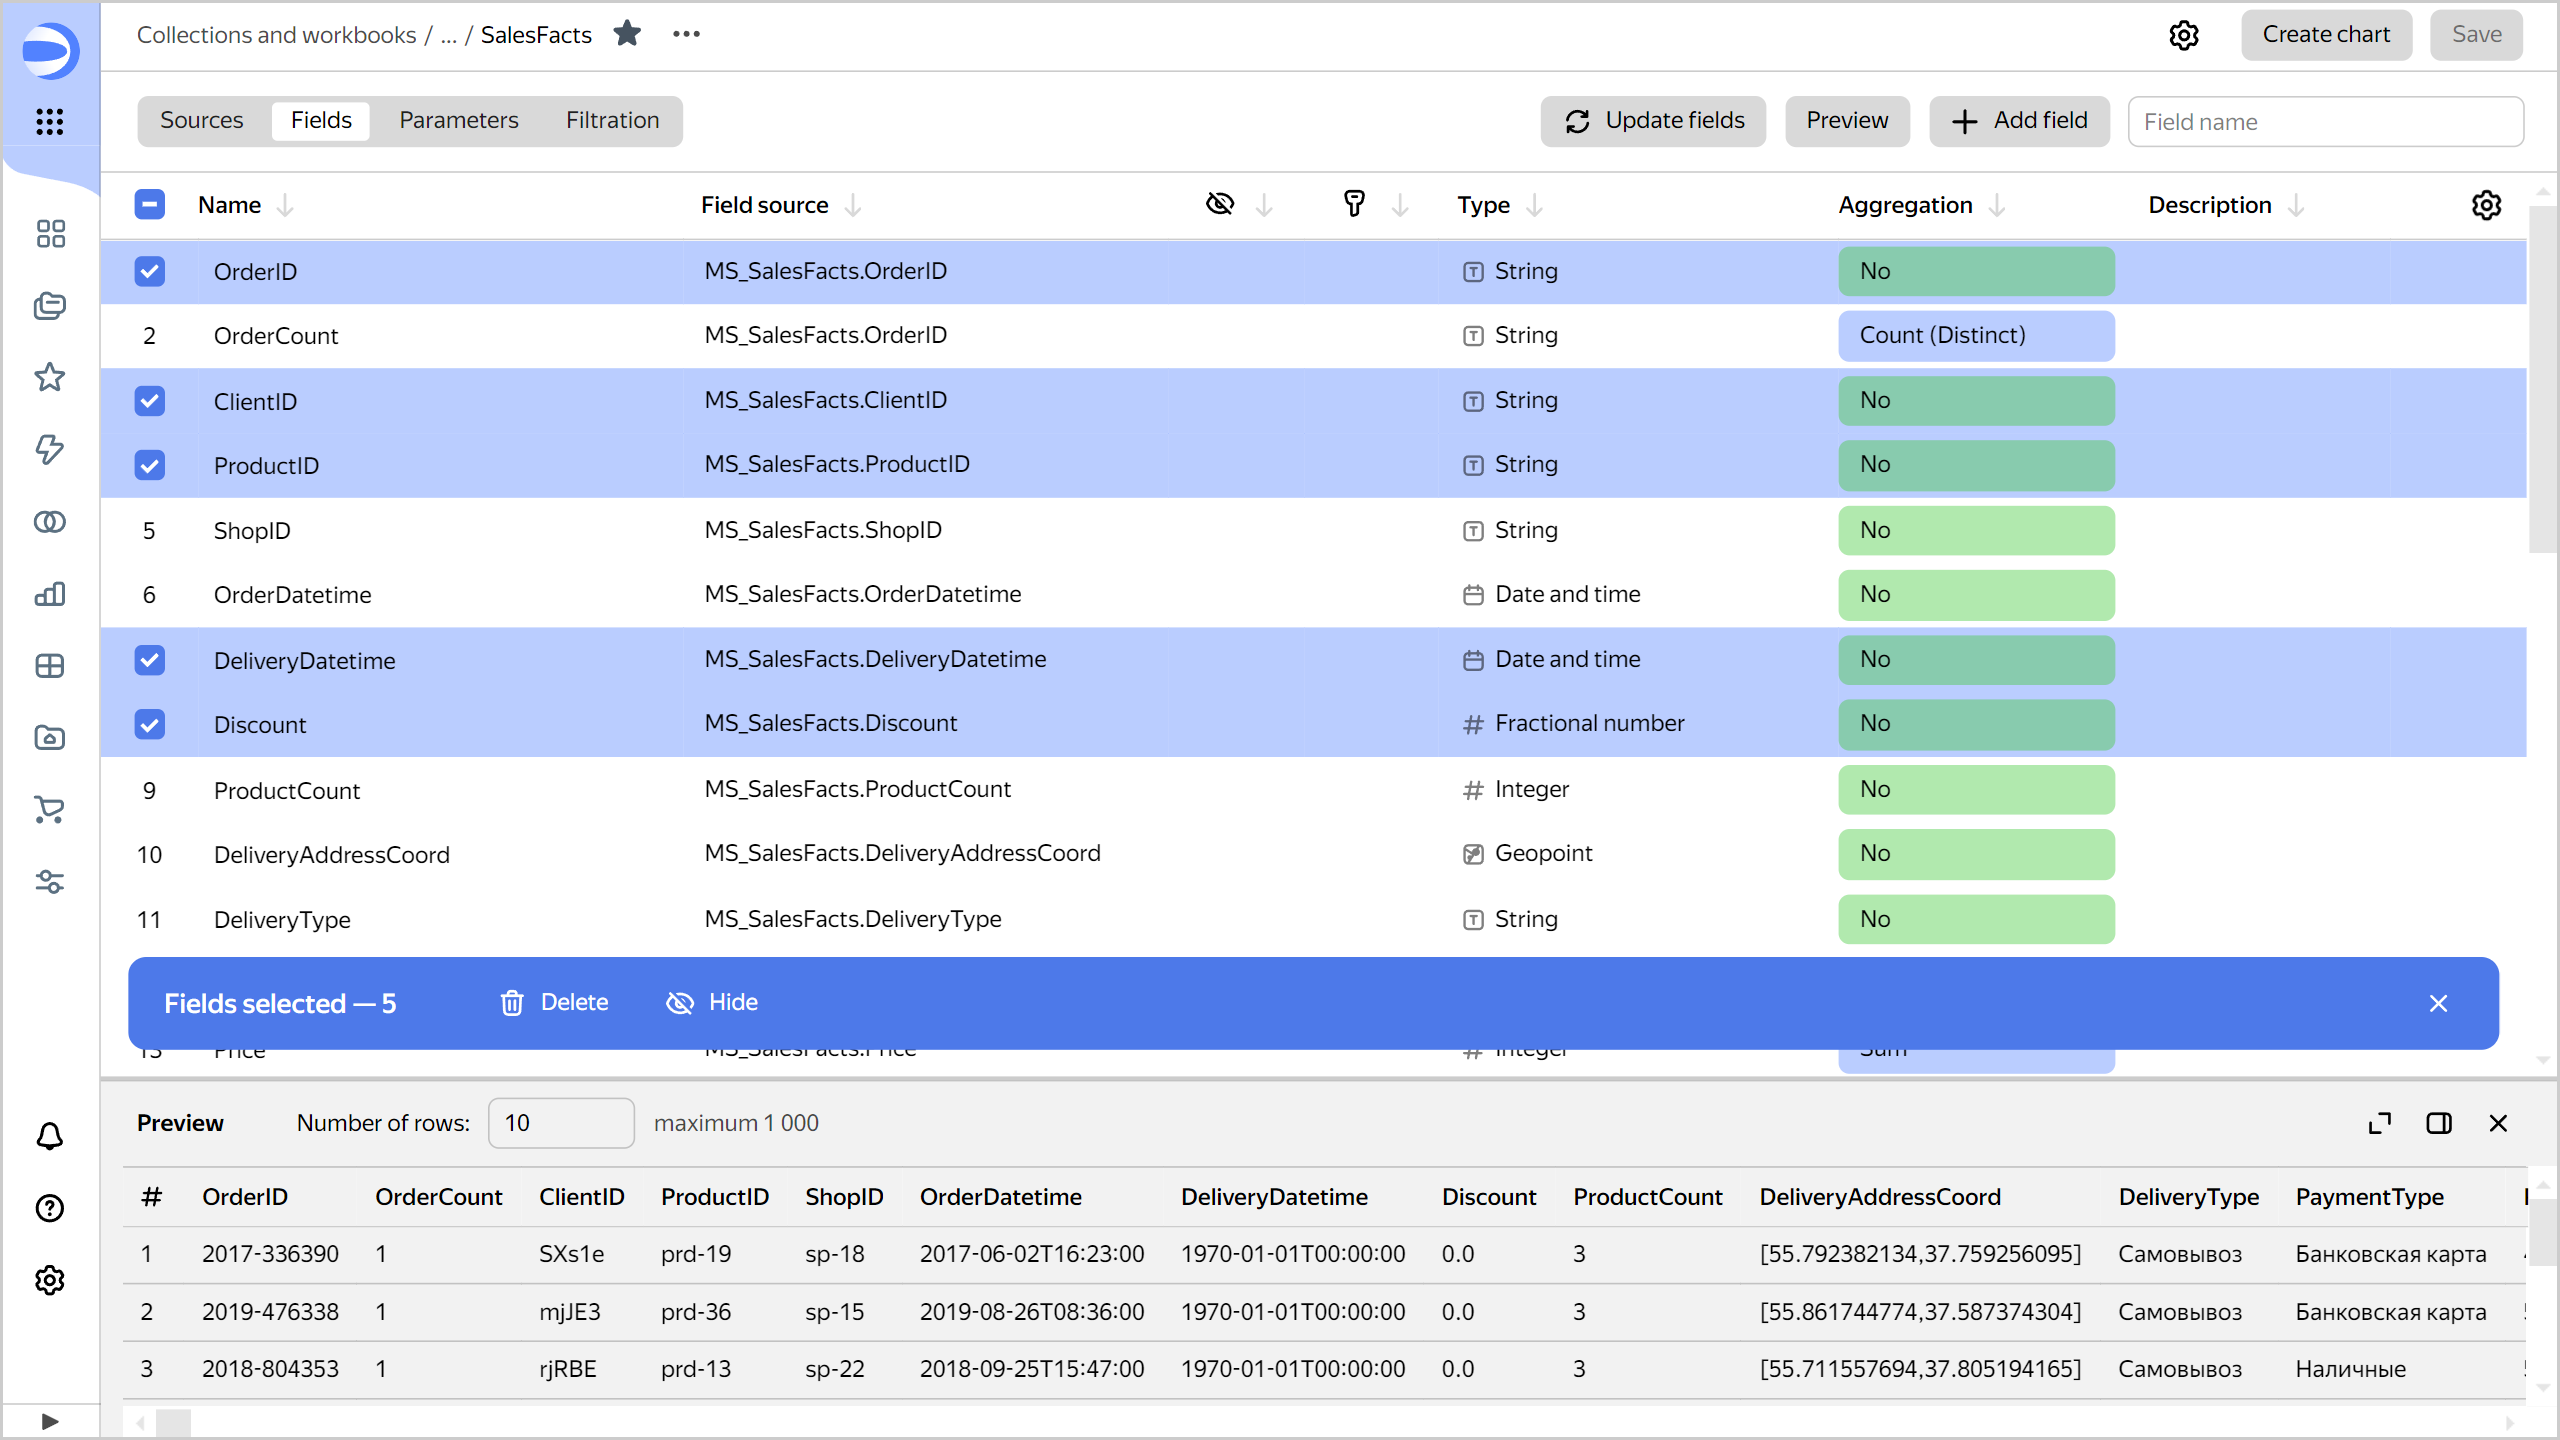Switch to the Sources tab
The height and width of the screenshot is (1440, 2560).
tap(202, 120)
